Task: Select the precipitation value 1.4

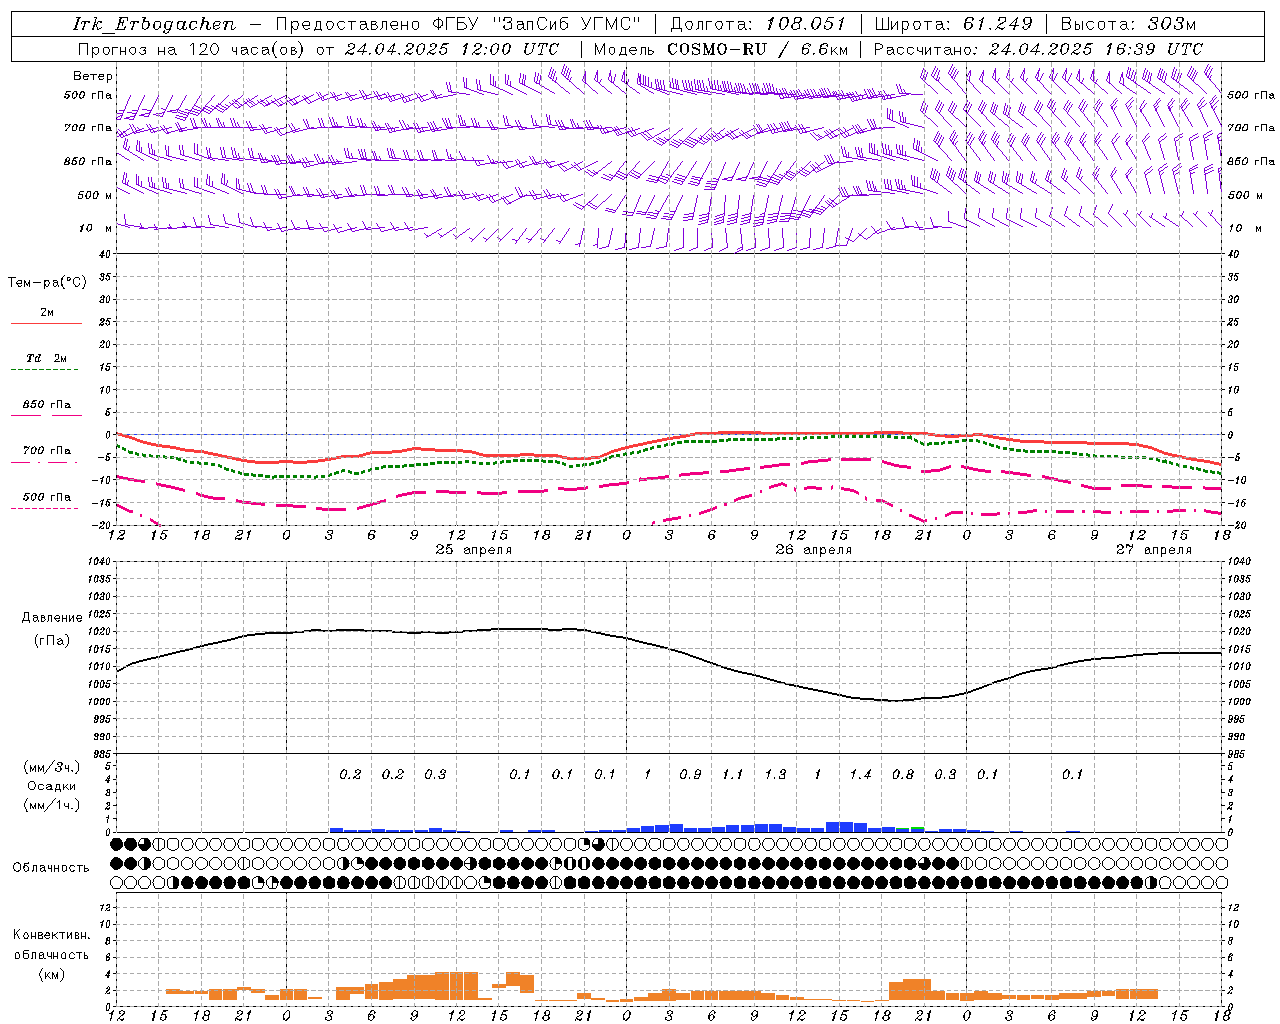Action: (x=860, y=775)
